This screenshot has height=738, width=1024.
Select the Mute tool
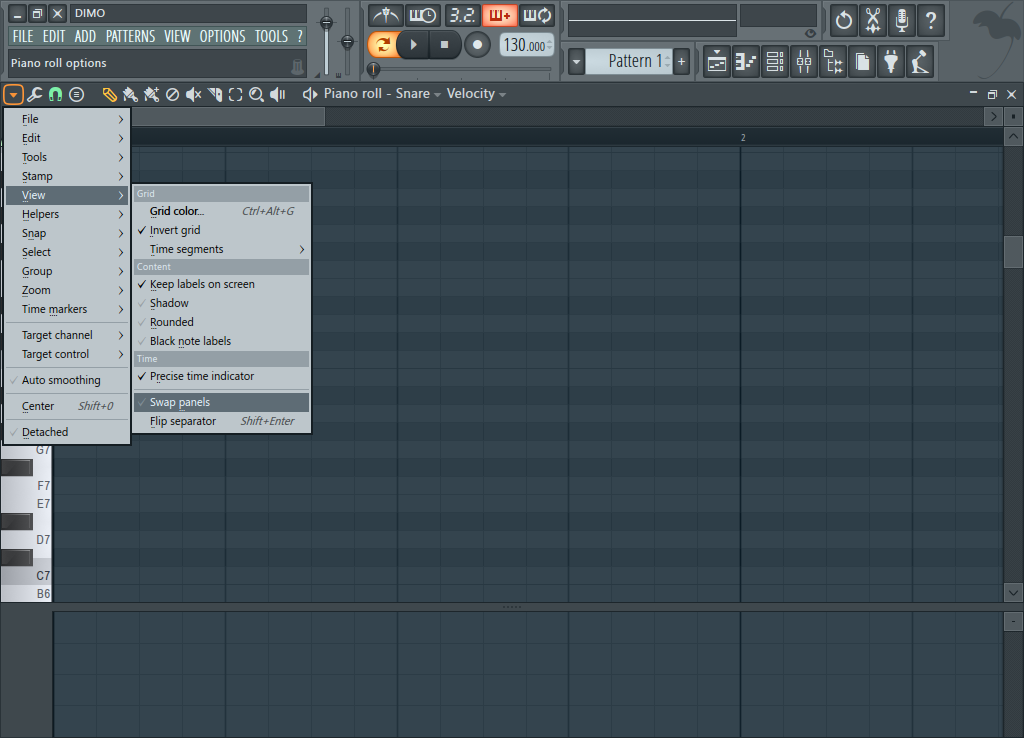(x=193, y=95)
